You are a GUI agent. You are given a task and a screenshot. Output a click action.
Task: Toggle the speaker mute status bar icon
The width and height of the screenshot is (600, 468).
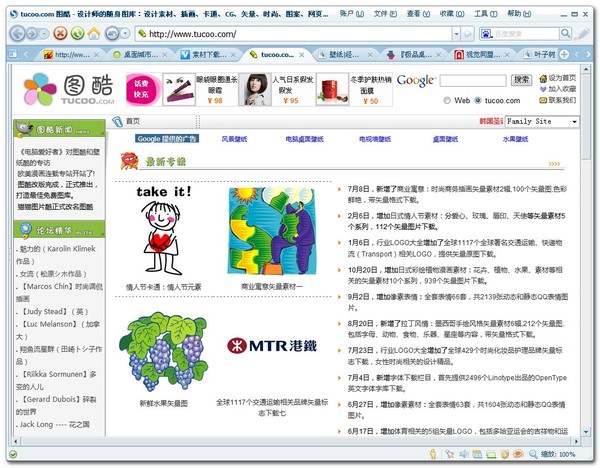pyautogui.click(x=464, y=454)
